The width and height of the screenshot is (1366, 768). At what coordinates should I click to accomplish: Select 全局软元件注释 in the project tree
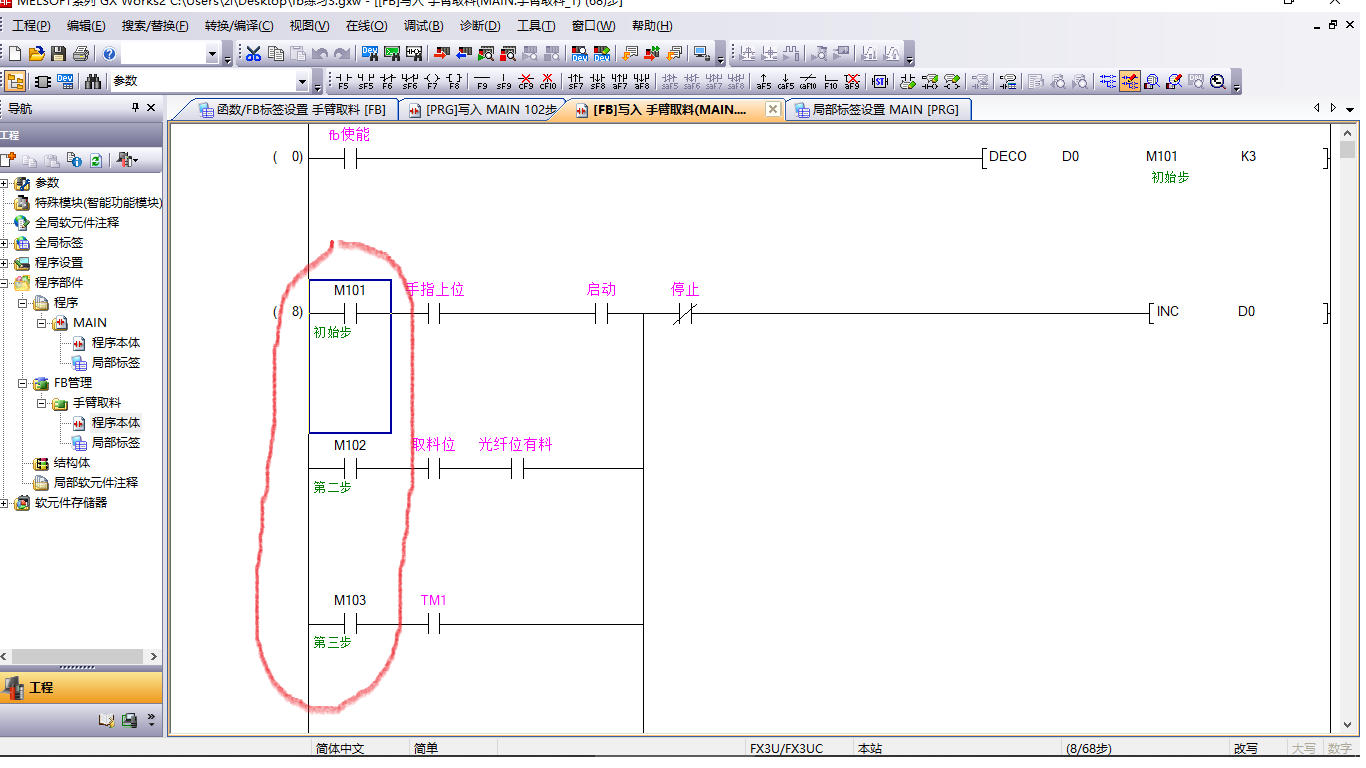tap(76, 223)
